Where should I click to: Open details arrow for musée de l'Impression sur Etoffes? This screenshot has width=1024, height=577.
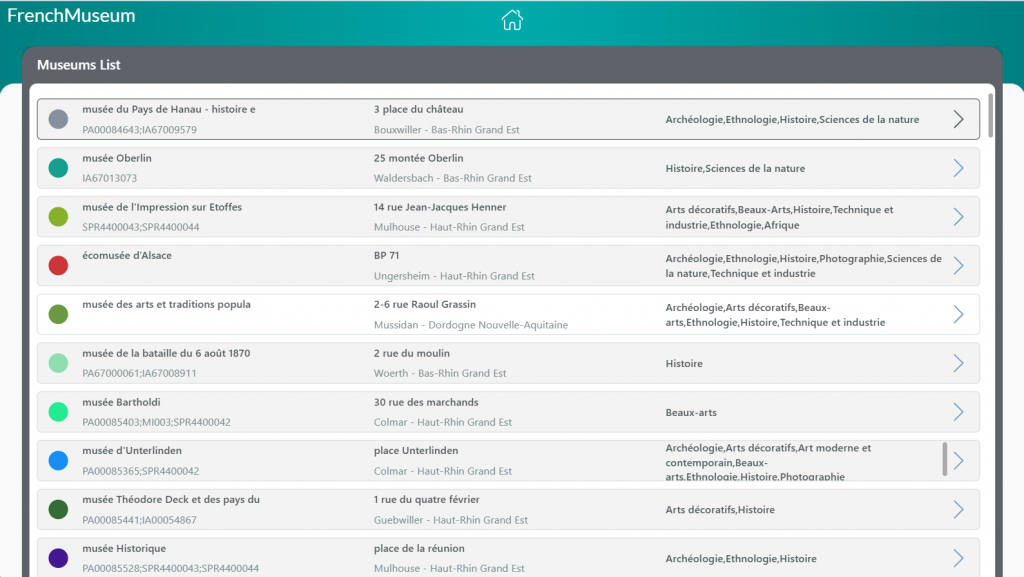958,217
